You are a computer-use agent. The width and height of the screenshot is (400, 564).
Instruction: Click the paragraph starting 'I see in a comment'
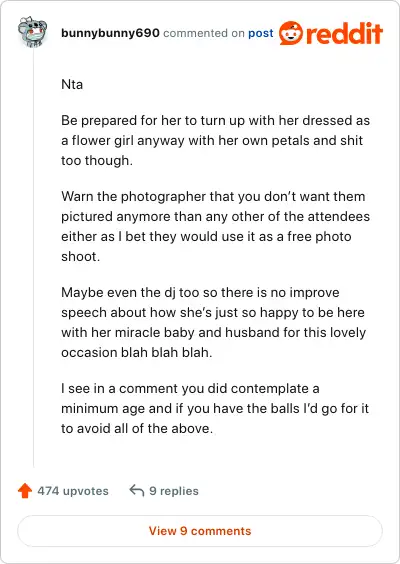[215, 408]
